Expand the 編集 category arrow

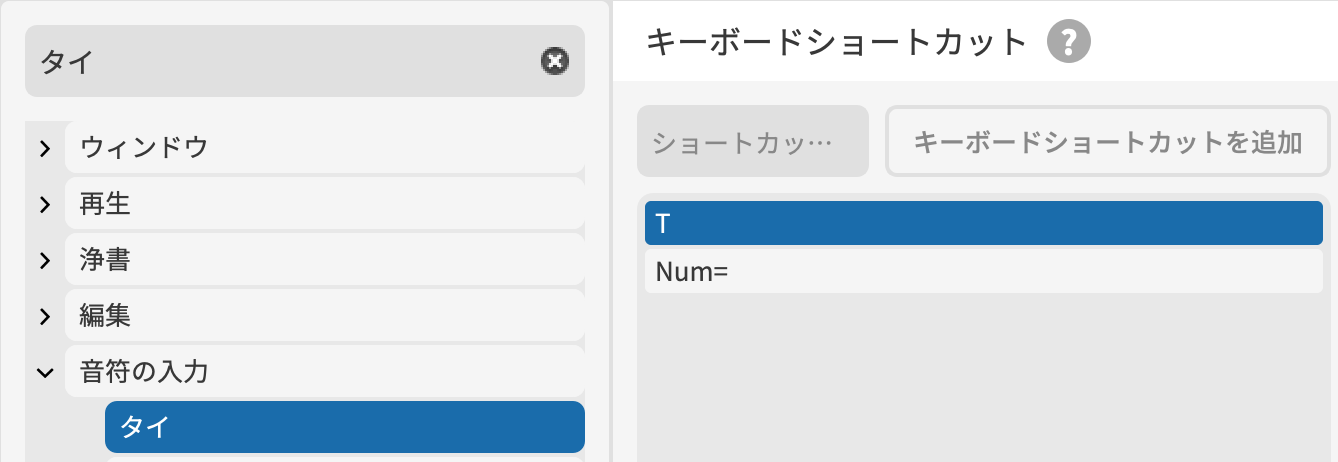click(x=44, y=317)
